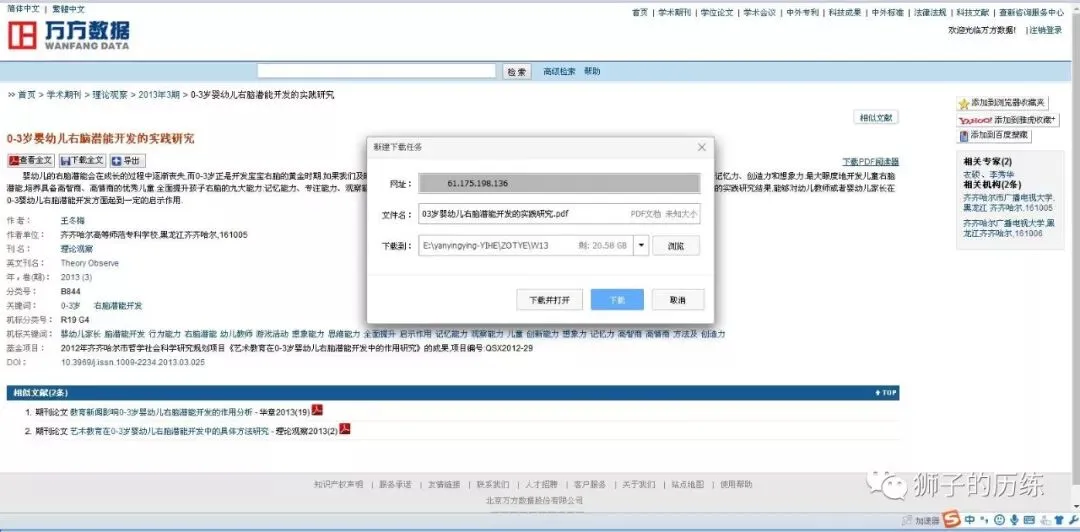Open the similar paper 艺术教育在0-3岁婴幼儿右脑潜能开发中的具体方法研究

pyautogui.click(x=169, y=431)
